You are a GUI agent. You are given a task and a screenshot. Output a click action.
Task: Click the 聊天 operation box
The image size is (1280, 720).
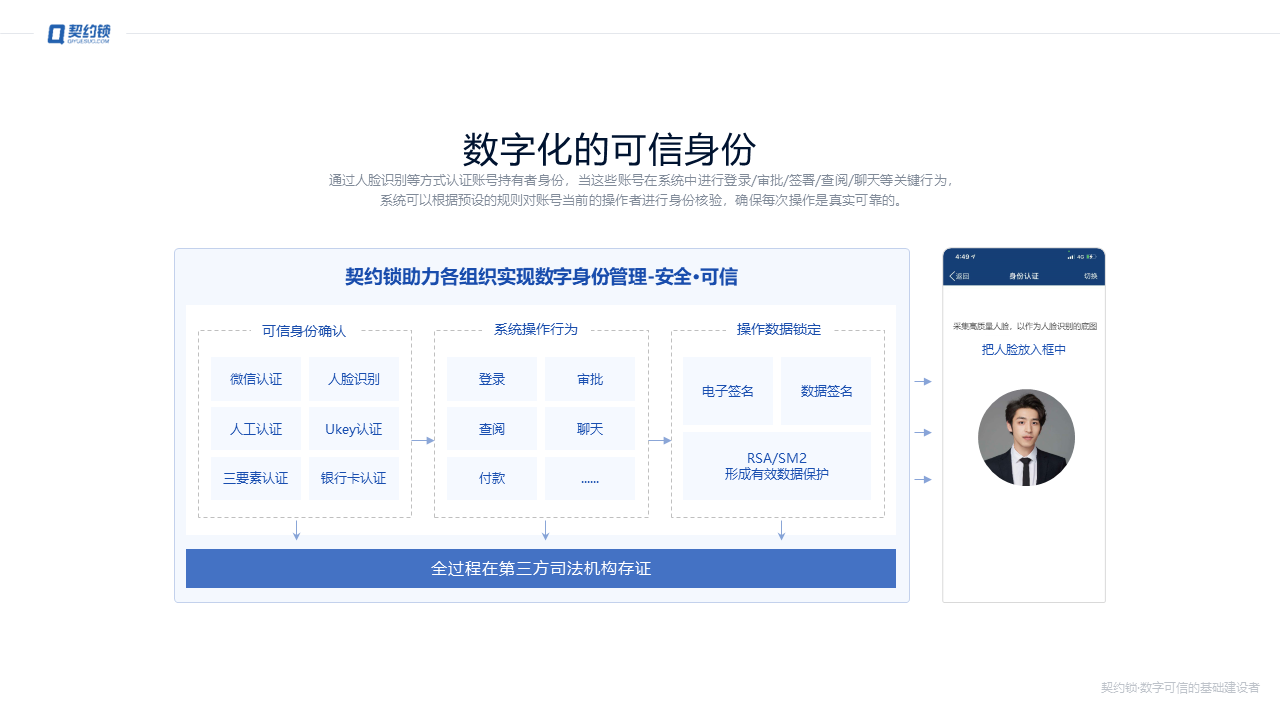pyautogui.click(x=590, y=429)
